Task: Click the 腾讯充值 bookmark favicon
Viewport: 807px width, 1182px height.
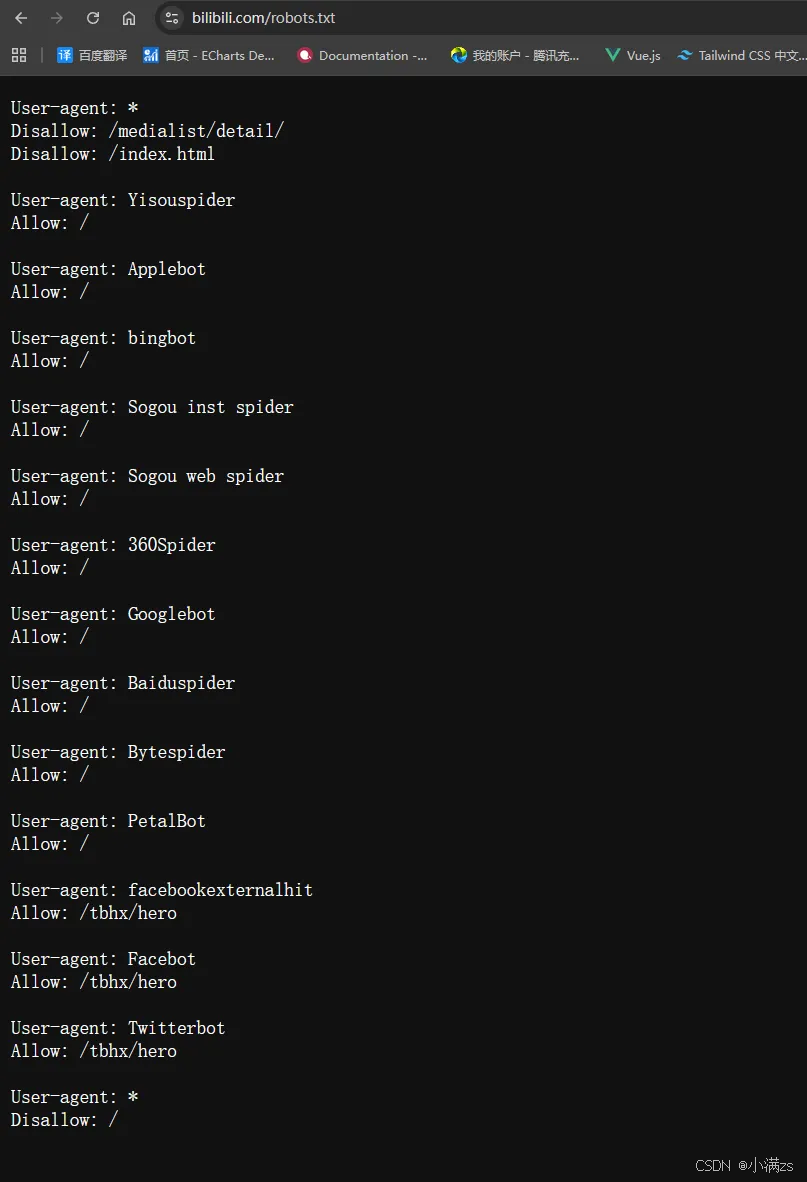Action: coord(458,55)
